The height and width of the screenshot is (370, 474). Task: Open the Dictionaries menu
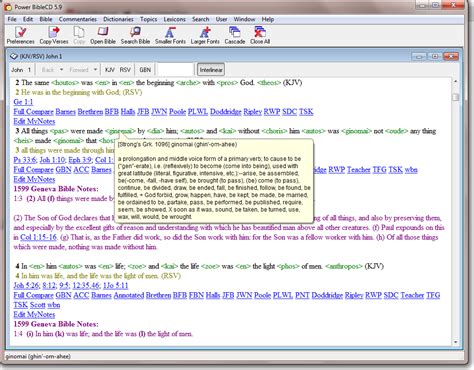point(118,19)
